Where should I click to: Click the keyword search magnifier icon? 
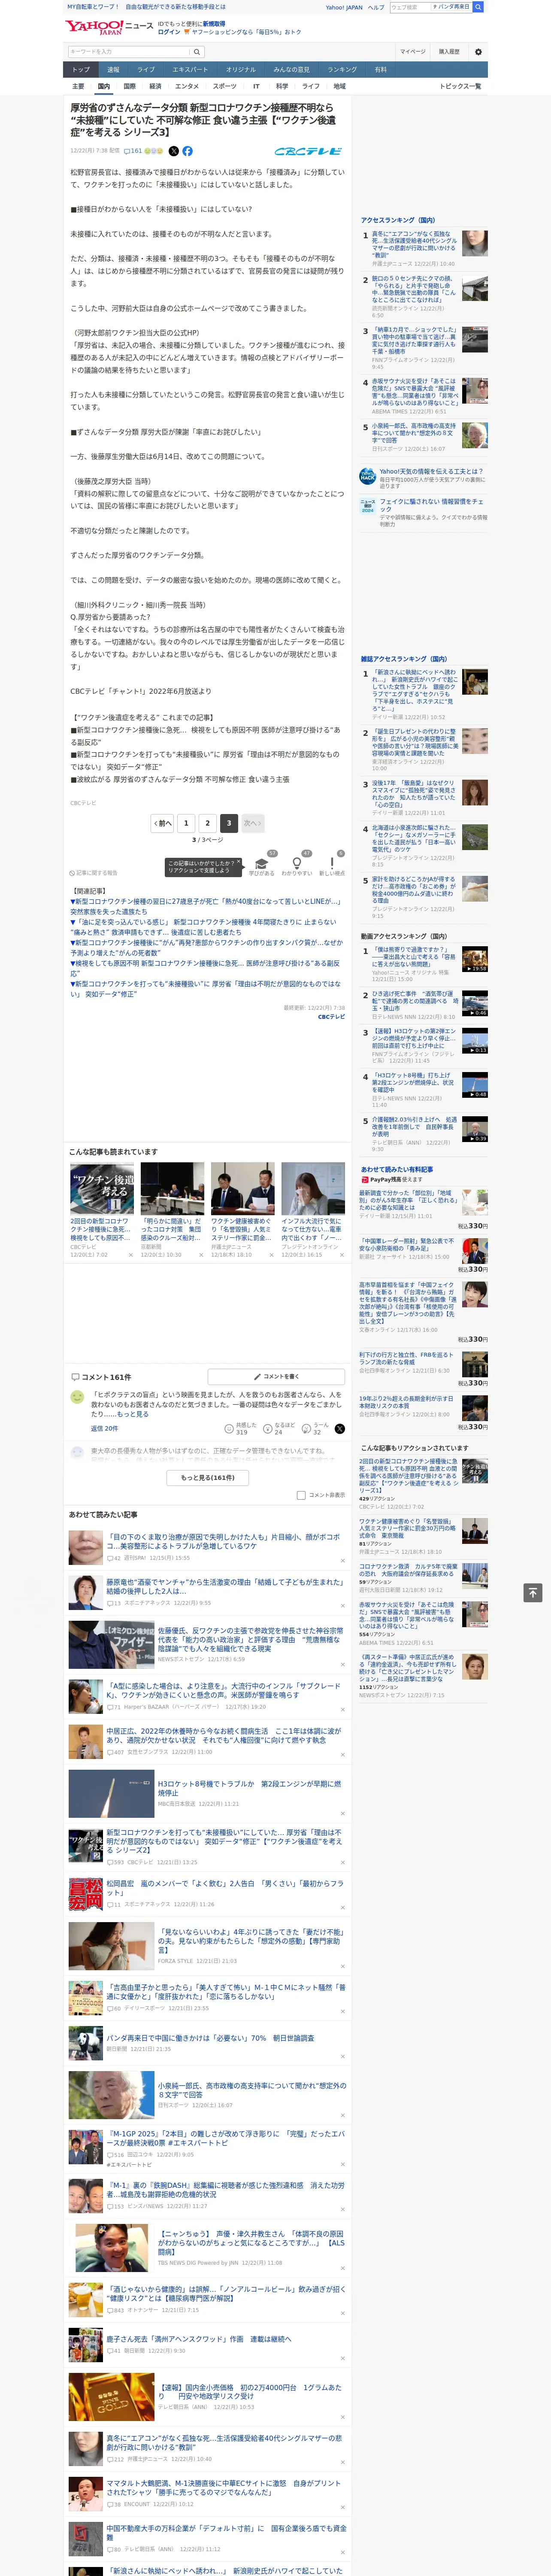(197, 52)
